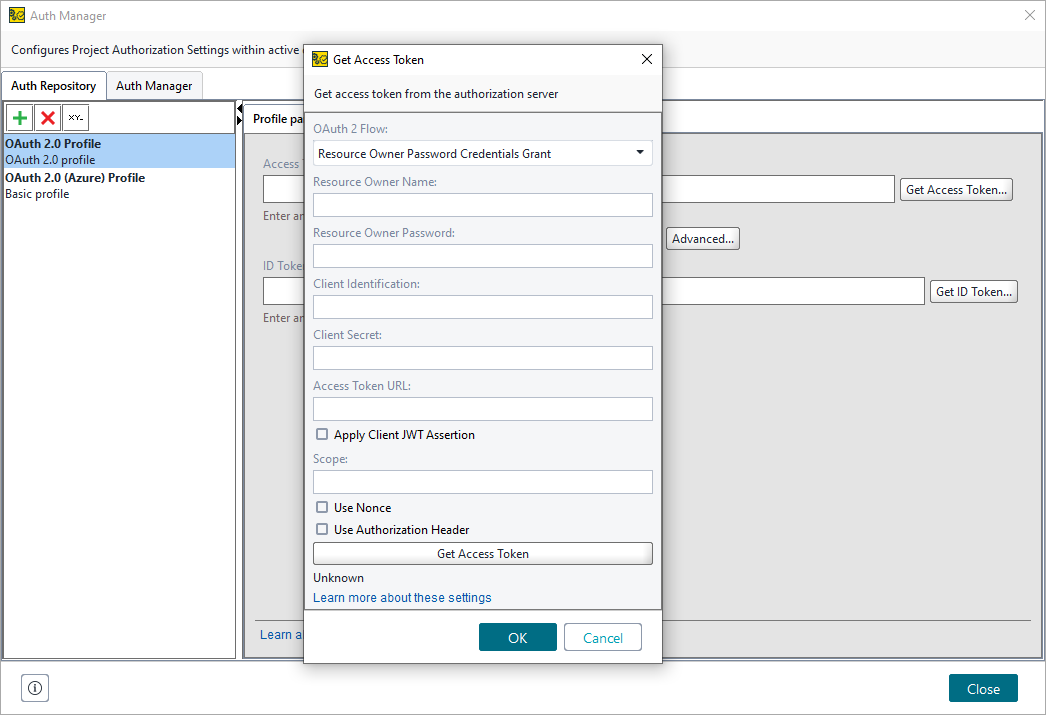The height and width of the screenshot is (715, 1046).
Task: Click the Get Access Token dialog icon
Action: 320,59
